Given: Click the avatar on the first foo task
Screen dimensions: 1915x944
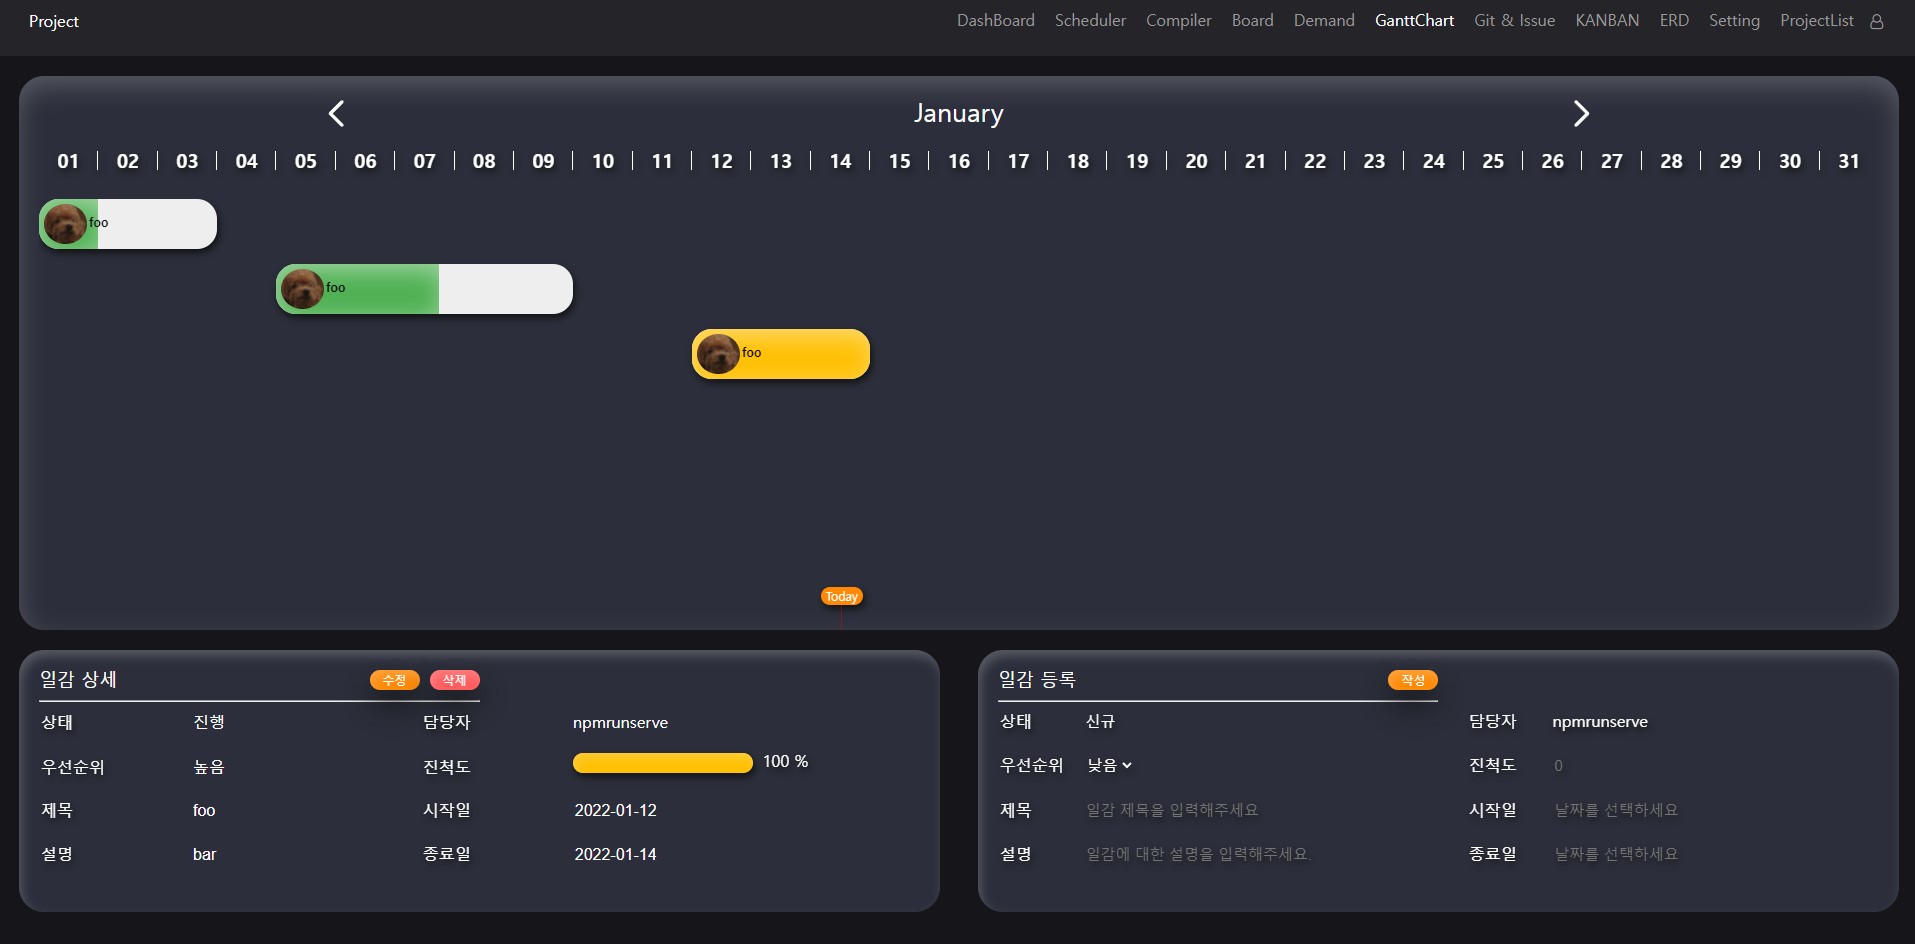Looking at the screenshot, I should click(65, 223).
